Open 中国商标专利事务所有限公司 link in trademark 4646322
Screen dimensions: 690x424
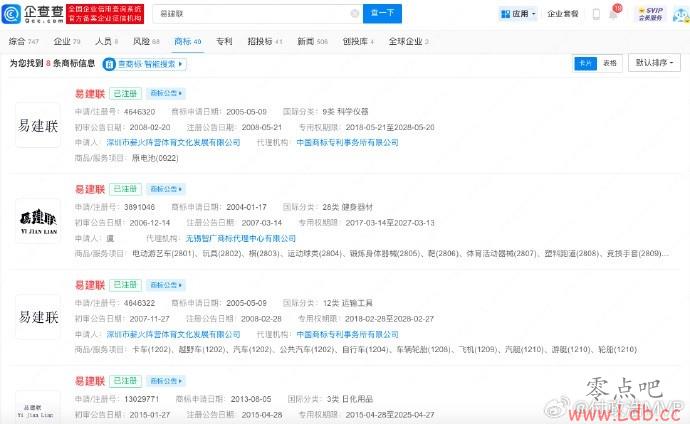[x=347, y=334]
